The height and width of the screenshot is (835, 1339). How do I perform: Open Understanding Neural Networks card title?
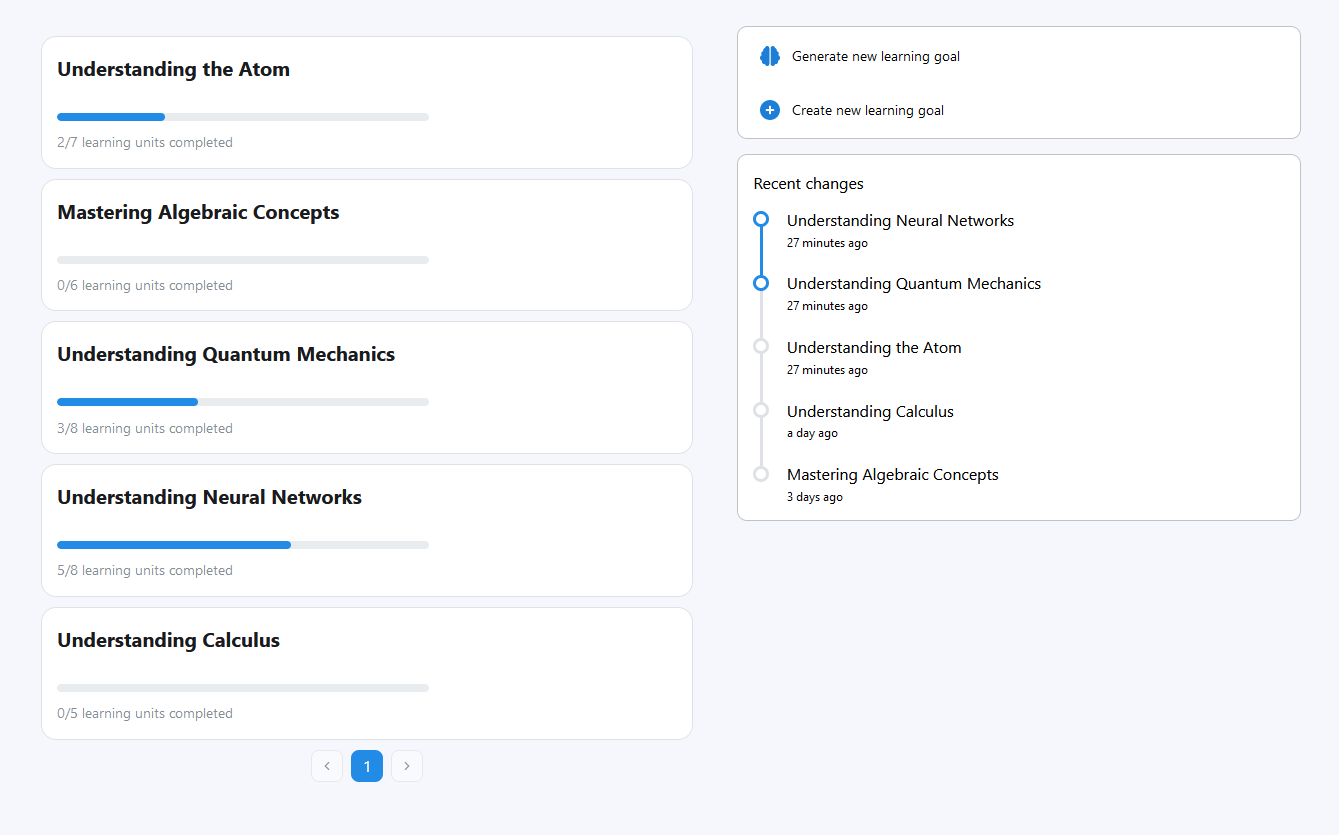tap(209, 497)
